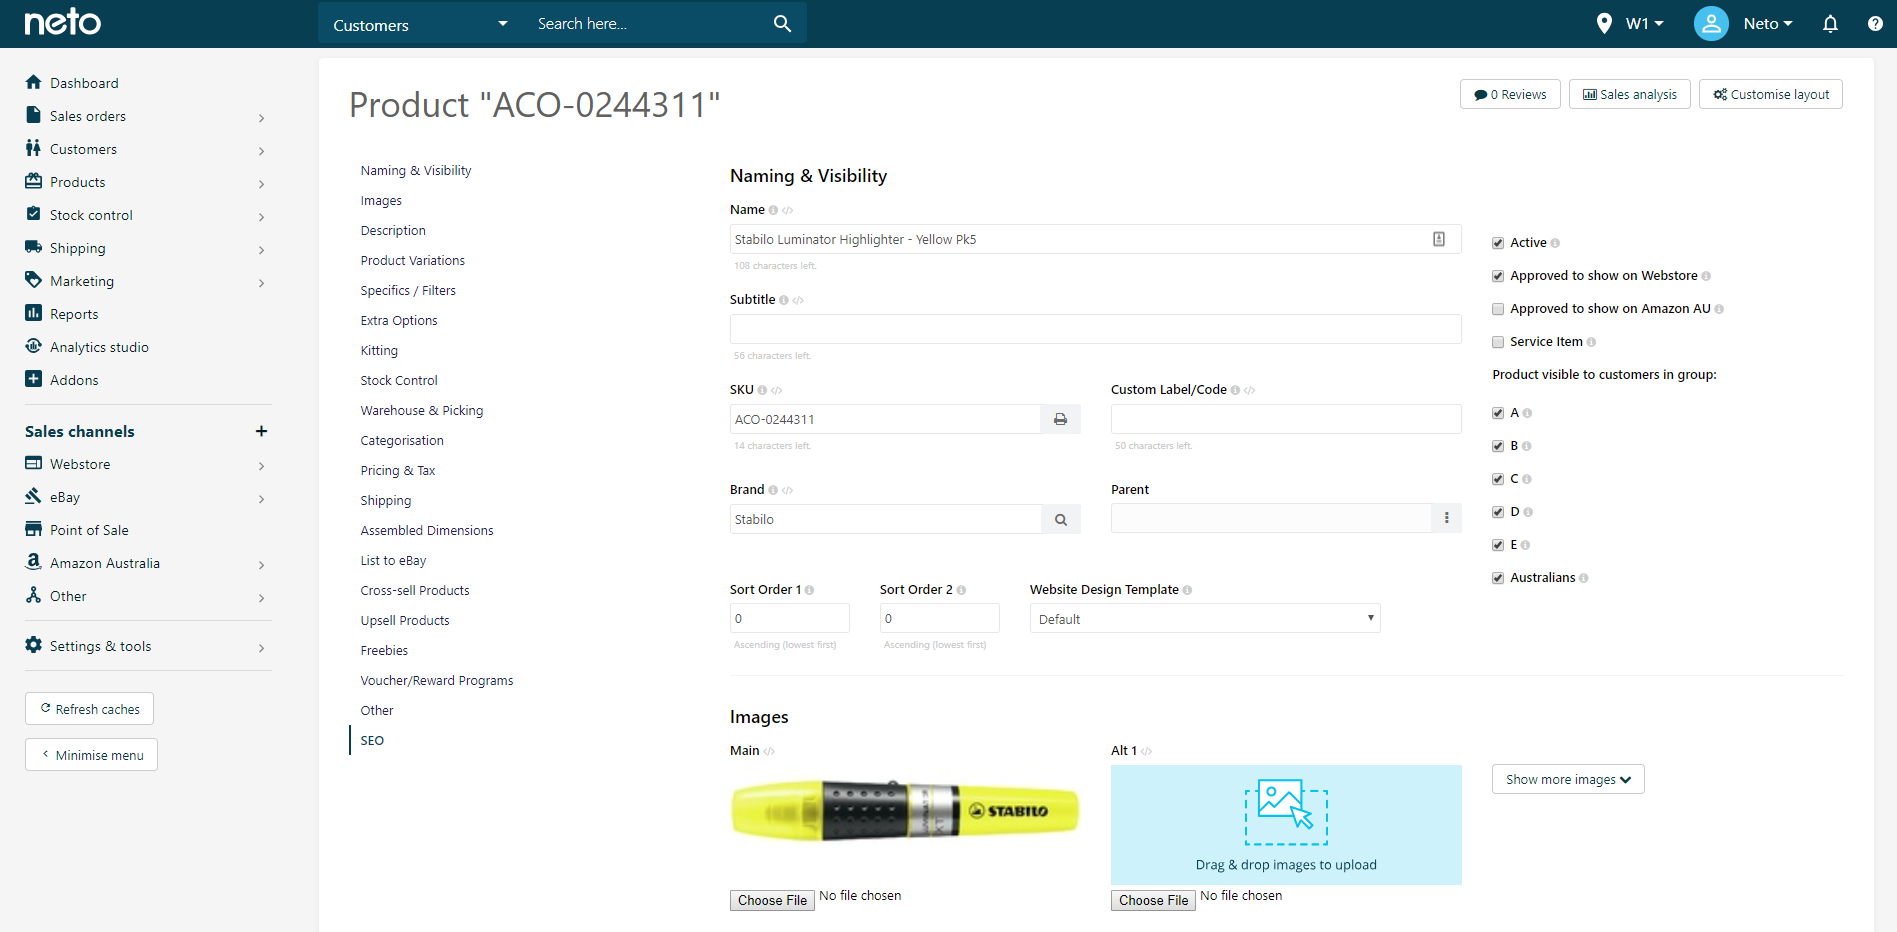Go to the SEO section

[372, 740]
